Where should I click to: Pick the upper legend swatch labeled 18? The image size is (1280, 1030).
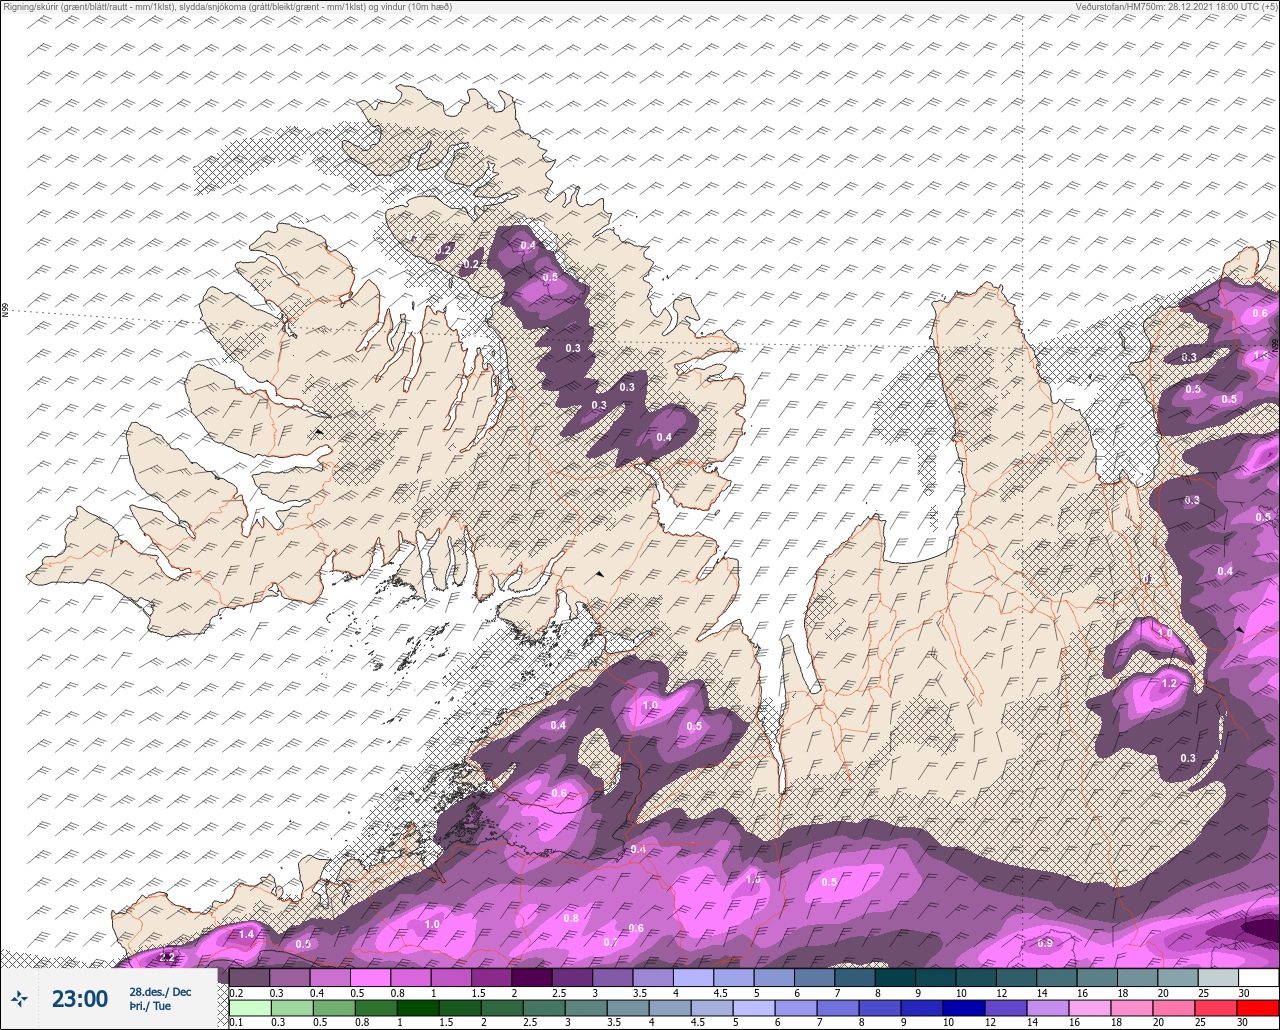(x=1137, y=977)
